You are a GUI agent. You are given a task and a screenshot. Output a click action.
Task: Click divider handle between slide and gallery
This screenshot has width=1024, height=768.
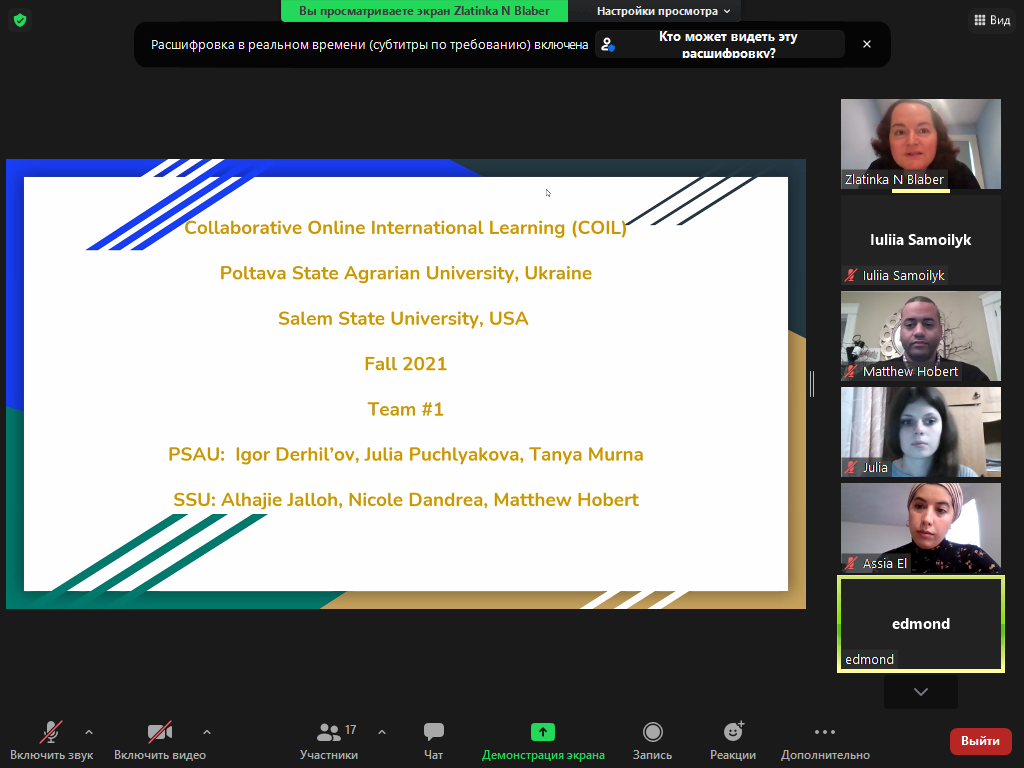pyautogui.click(x=811, y=384)
